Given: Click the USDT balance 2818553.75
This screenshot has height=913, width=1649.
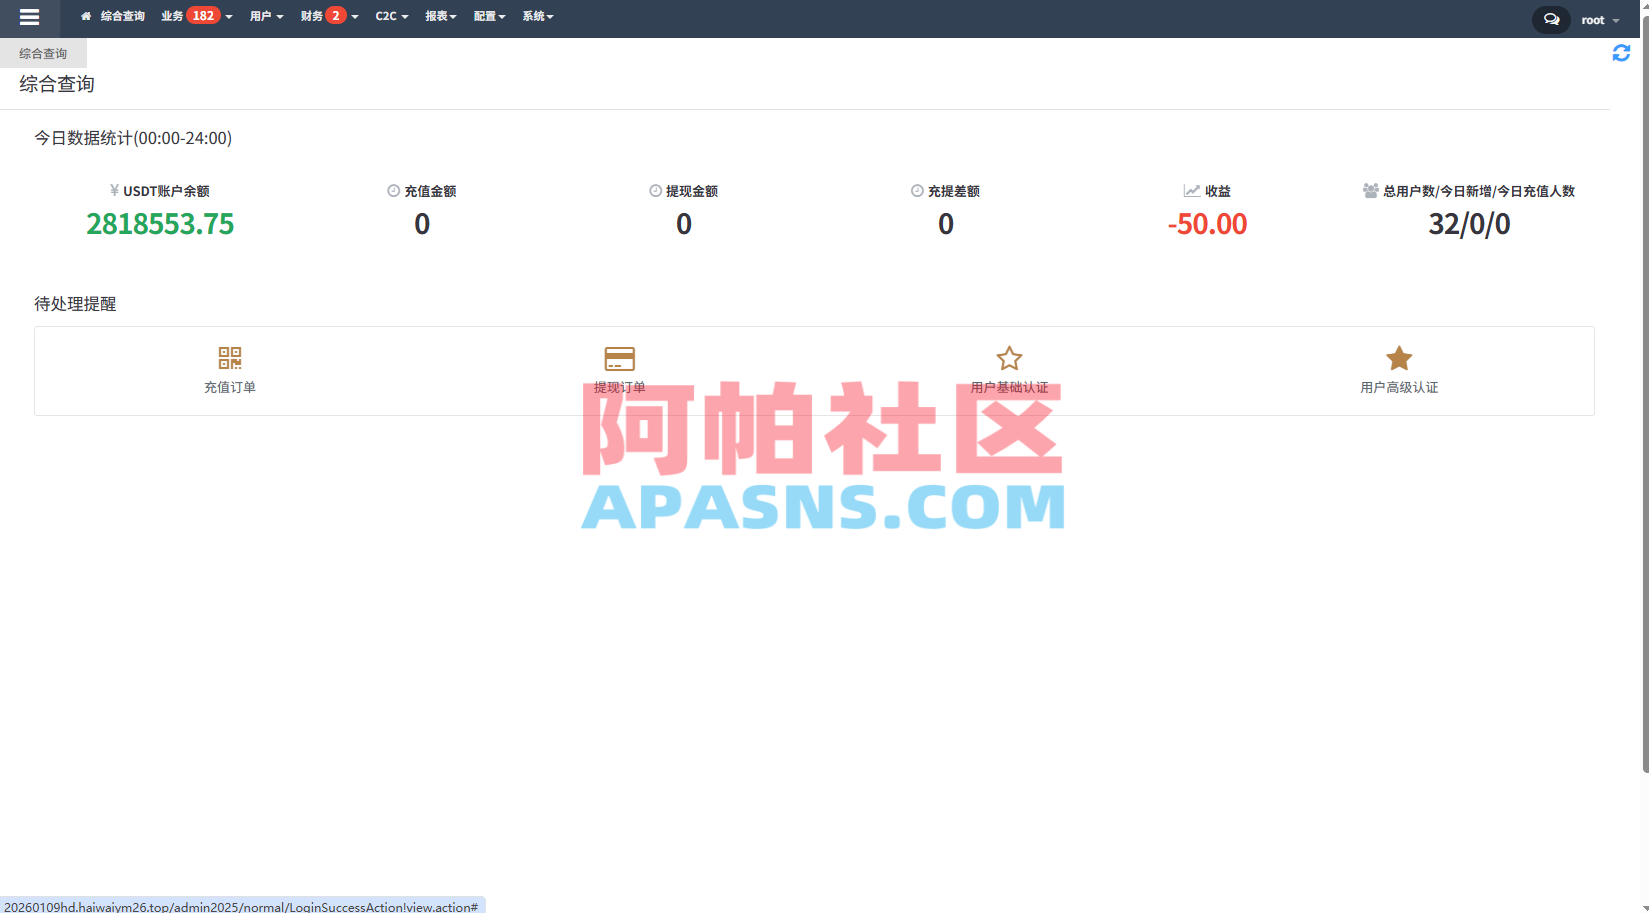Looking at the screenshot, I should (160, 224).
